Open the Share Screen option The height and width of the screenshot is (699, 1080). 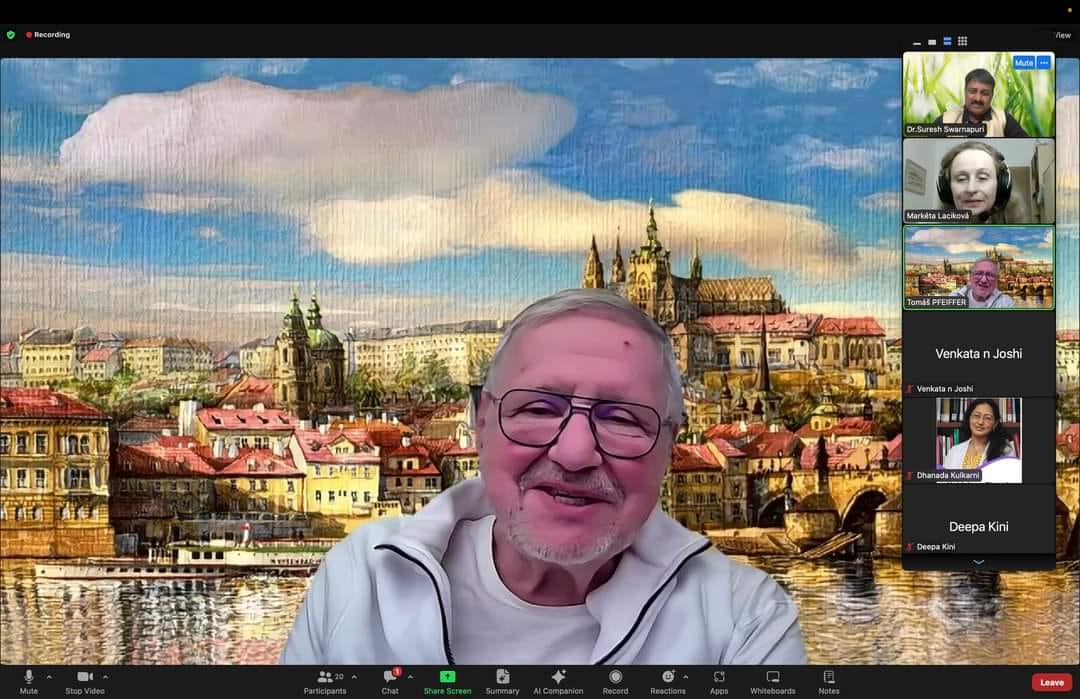point(447,681)
